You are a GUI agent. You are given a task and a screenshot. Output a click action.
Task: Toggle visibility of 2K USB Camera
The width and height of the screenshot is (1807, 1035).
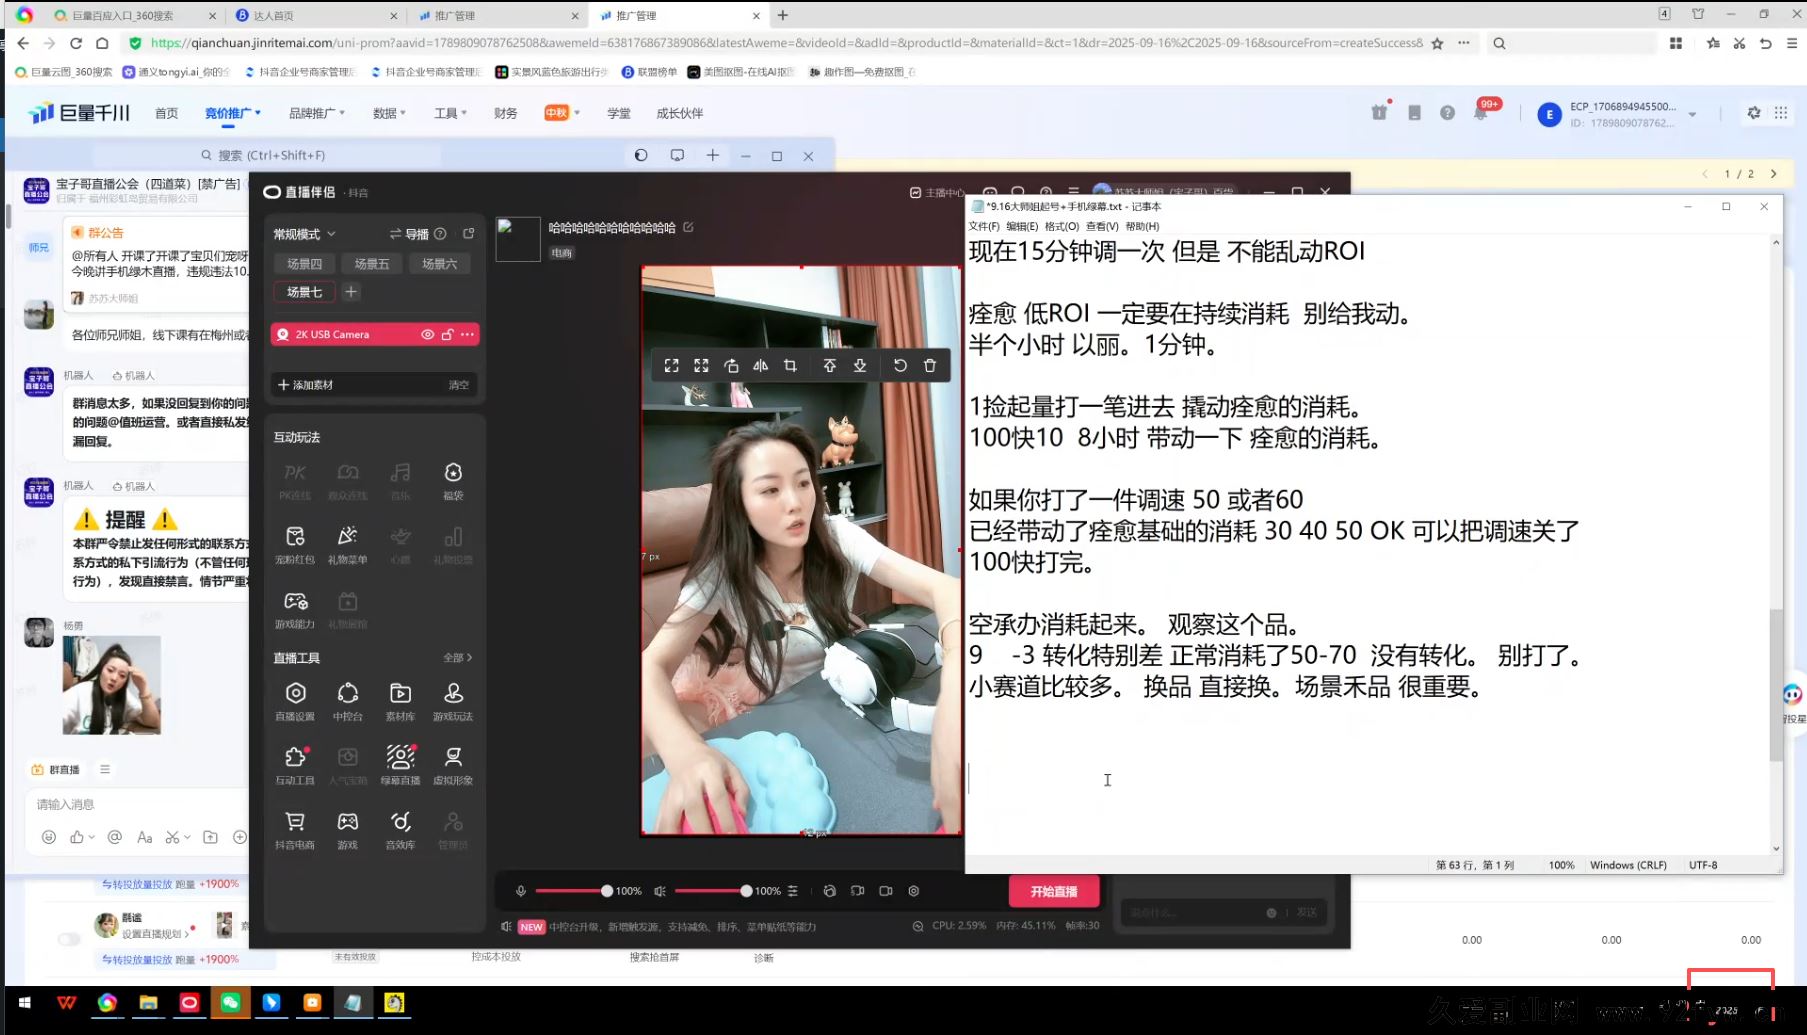[427, 335]
